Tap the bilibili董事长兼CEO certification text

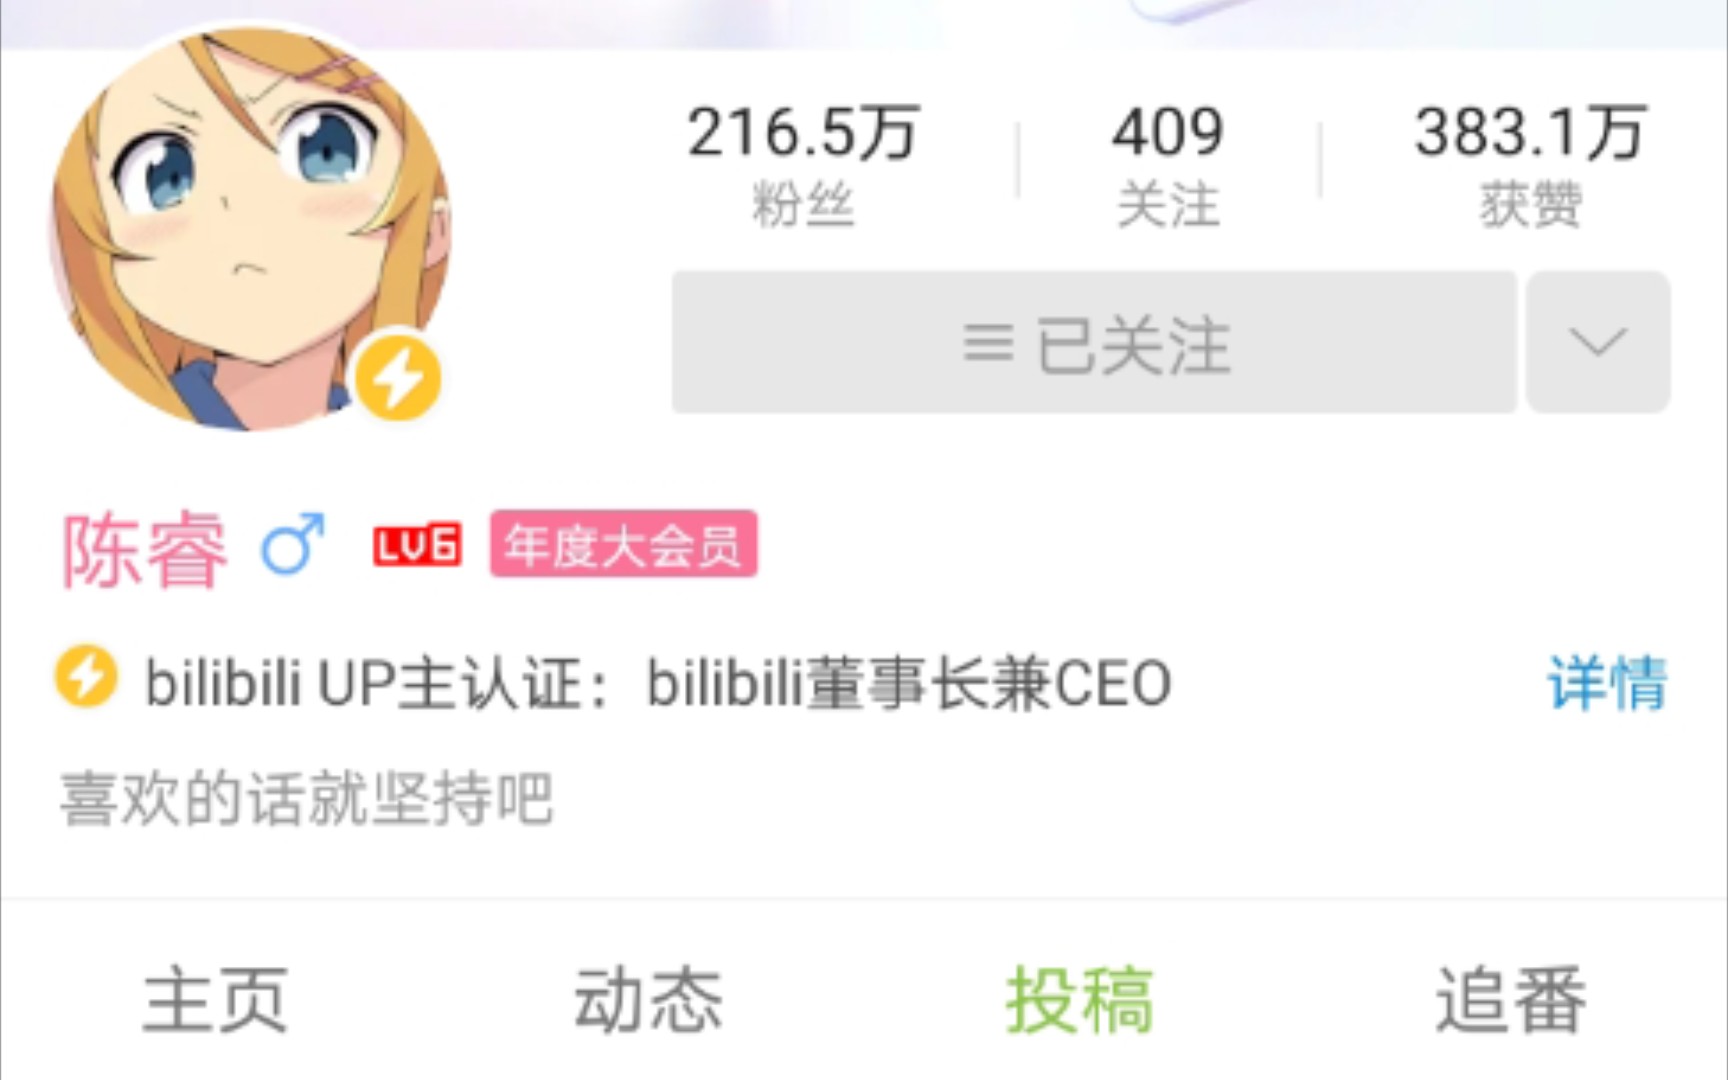(x=909, y=683)
